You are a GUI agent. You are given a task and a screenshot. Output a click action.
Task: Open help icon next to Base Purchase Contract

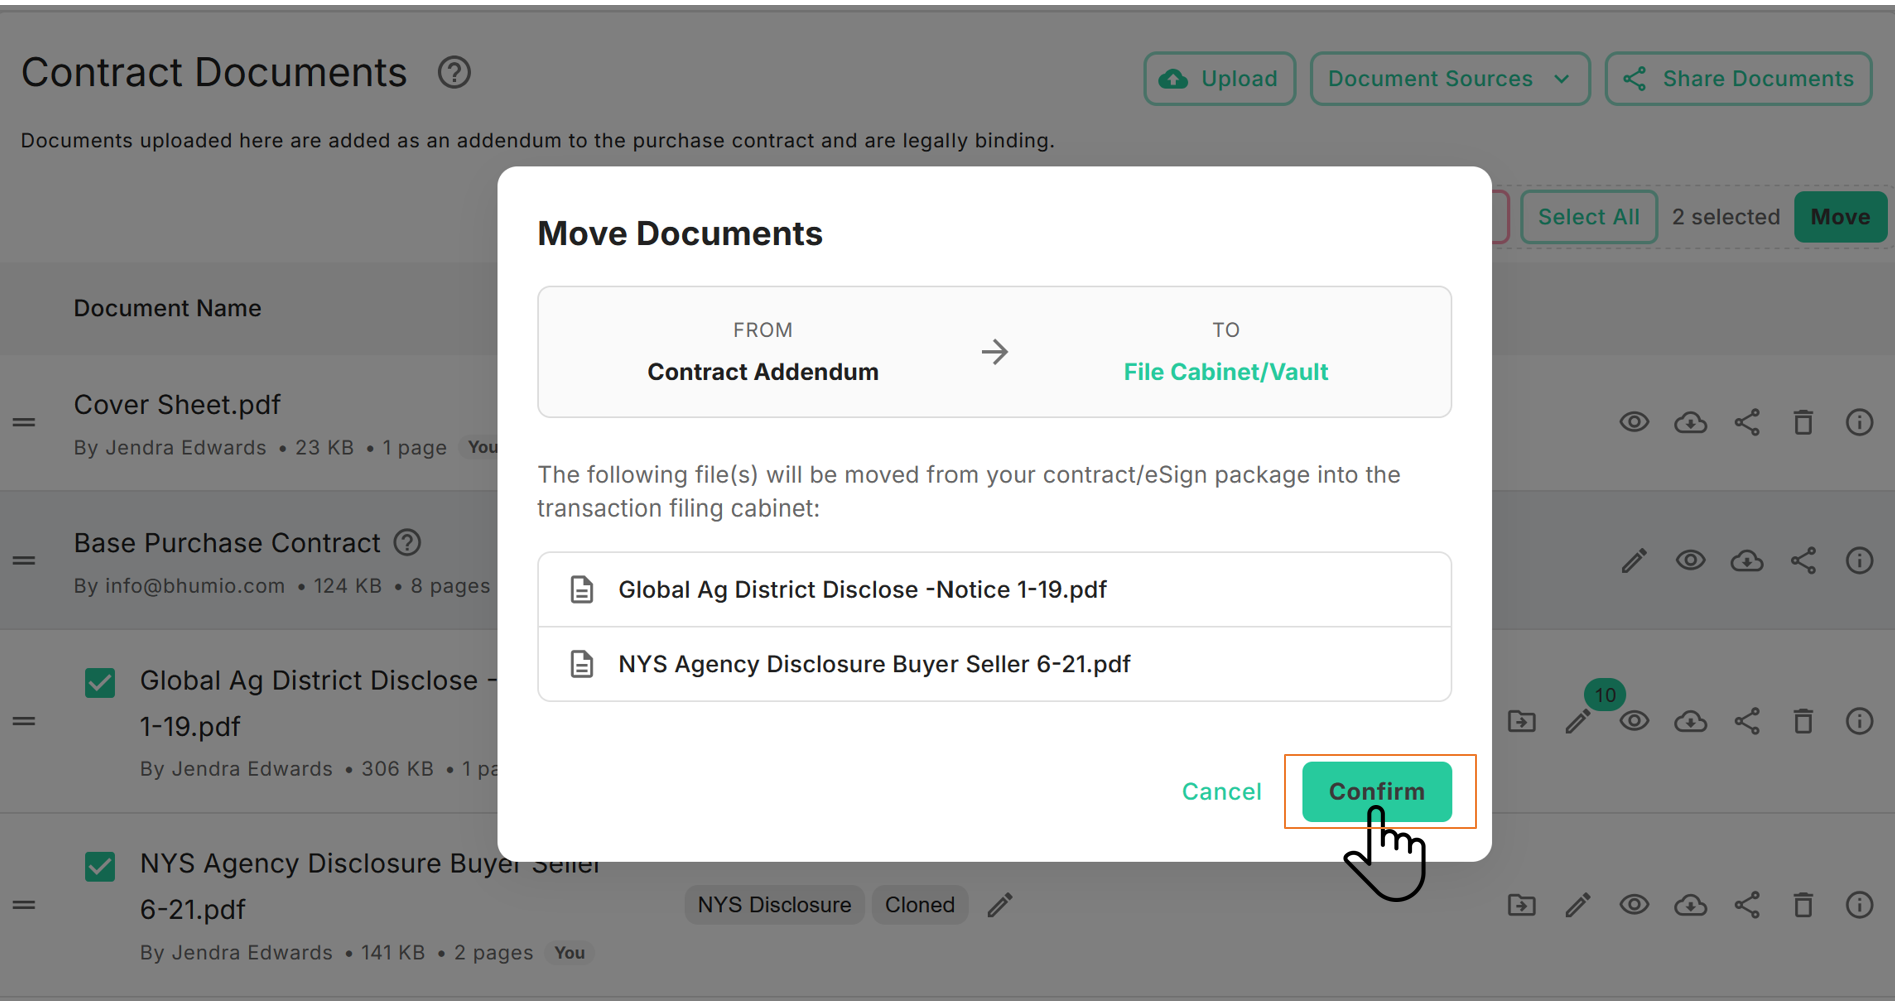(407, 542)
